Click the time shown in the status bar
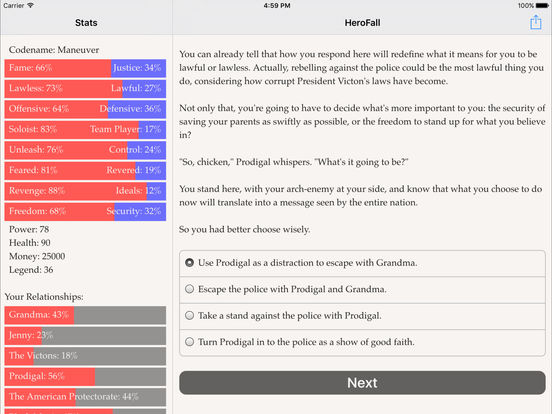This screenshot has height=414, width=552. [x=277, y=6]
